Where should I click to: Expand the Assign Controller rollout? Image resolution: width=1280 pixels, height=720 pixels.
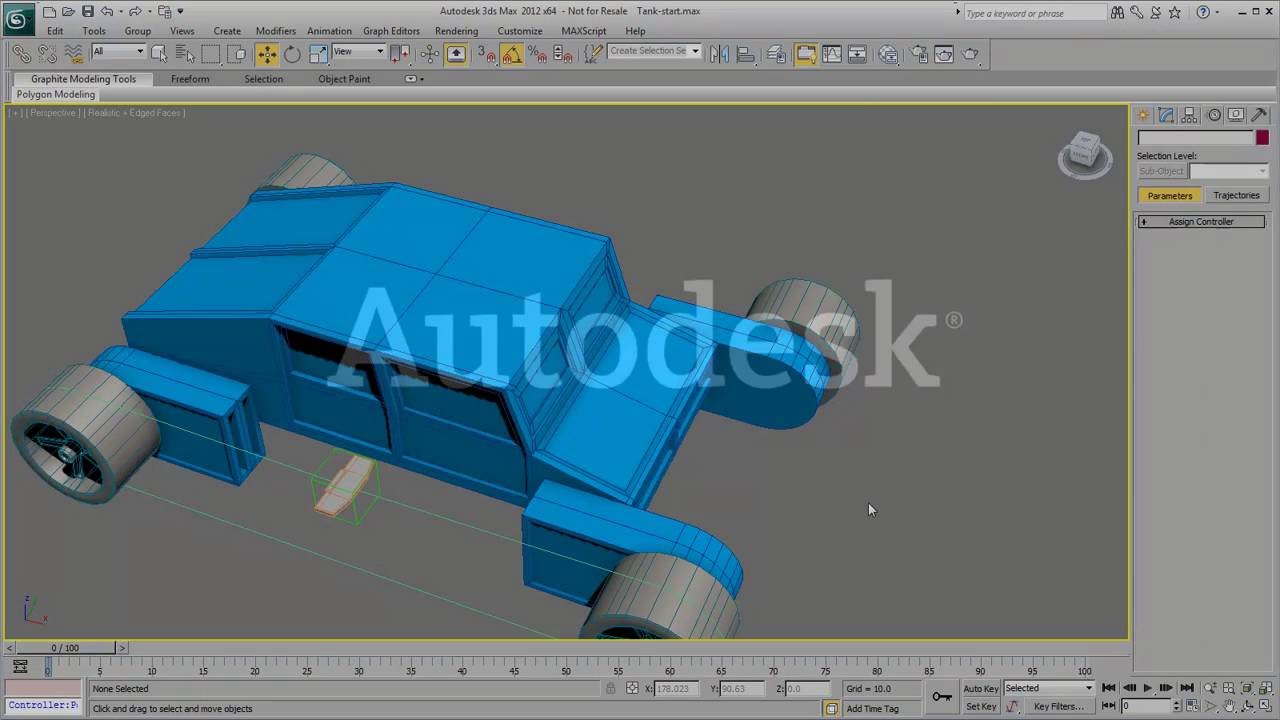coord(1201,222)
